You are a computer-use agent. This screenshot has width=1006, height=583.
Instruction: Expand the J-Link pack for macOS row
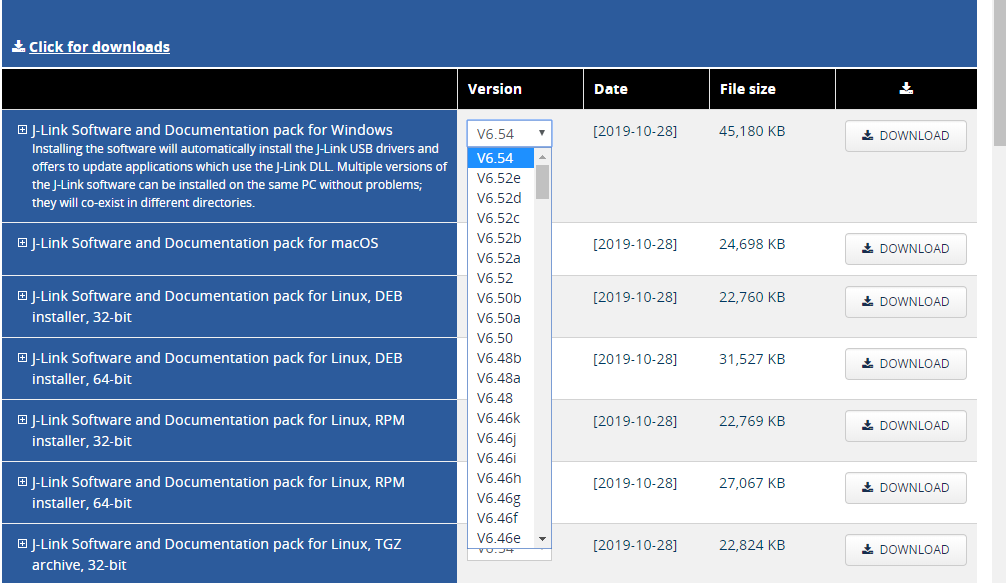(22, 242)
